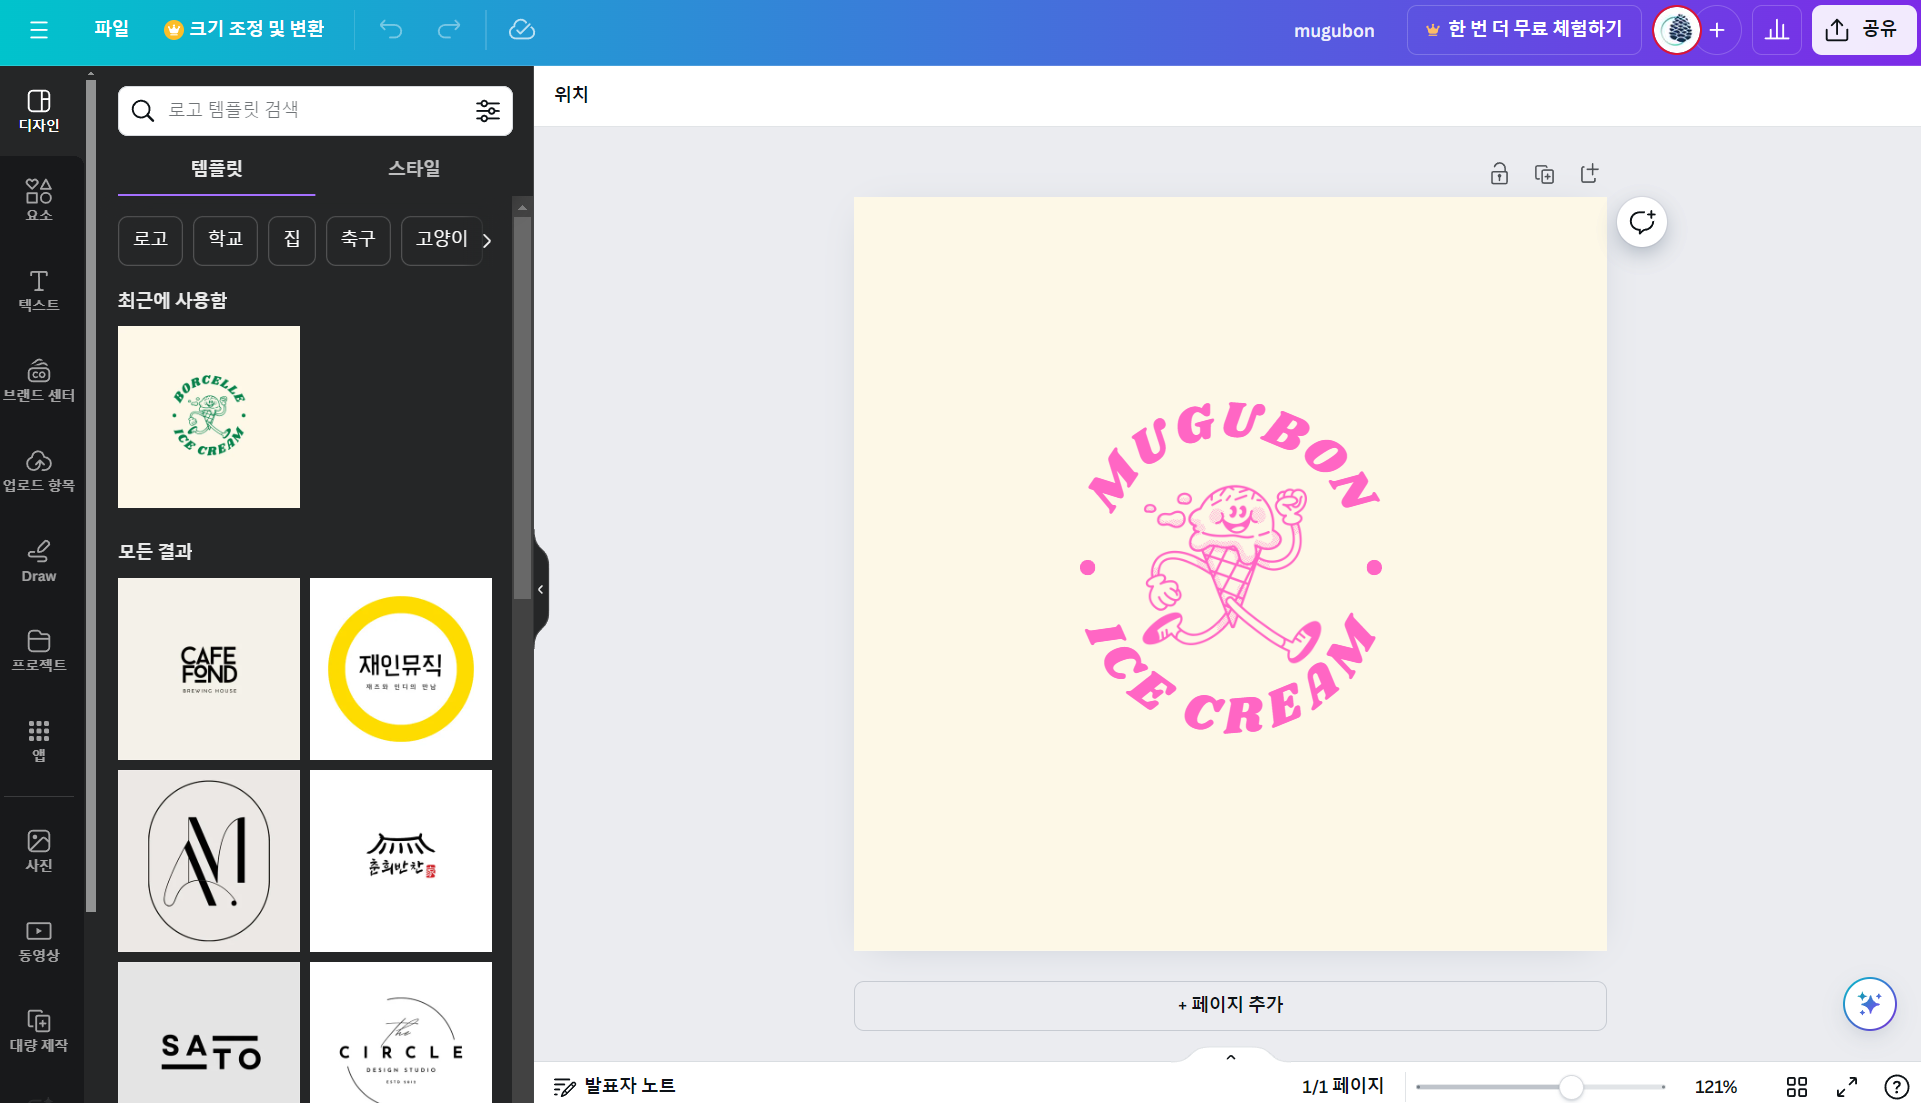Toggle grid view of pages
The width and height of the screenshot is (1921, 1103).
point(1796,1086)
